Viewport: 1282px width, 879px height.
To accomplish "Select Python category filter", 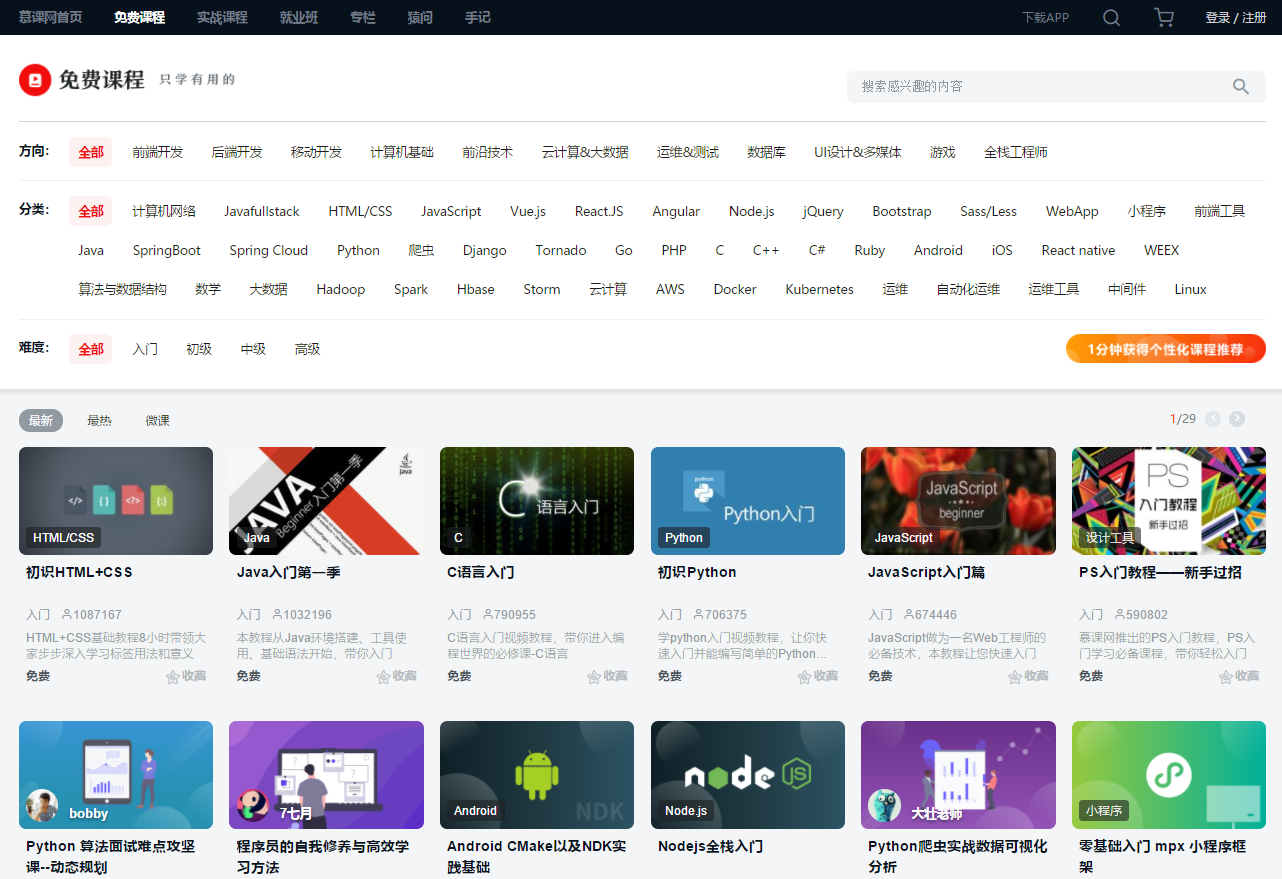I will (x=358, y=250).
